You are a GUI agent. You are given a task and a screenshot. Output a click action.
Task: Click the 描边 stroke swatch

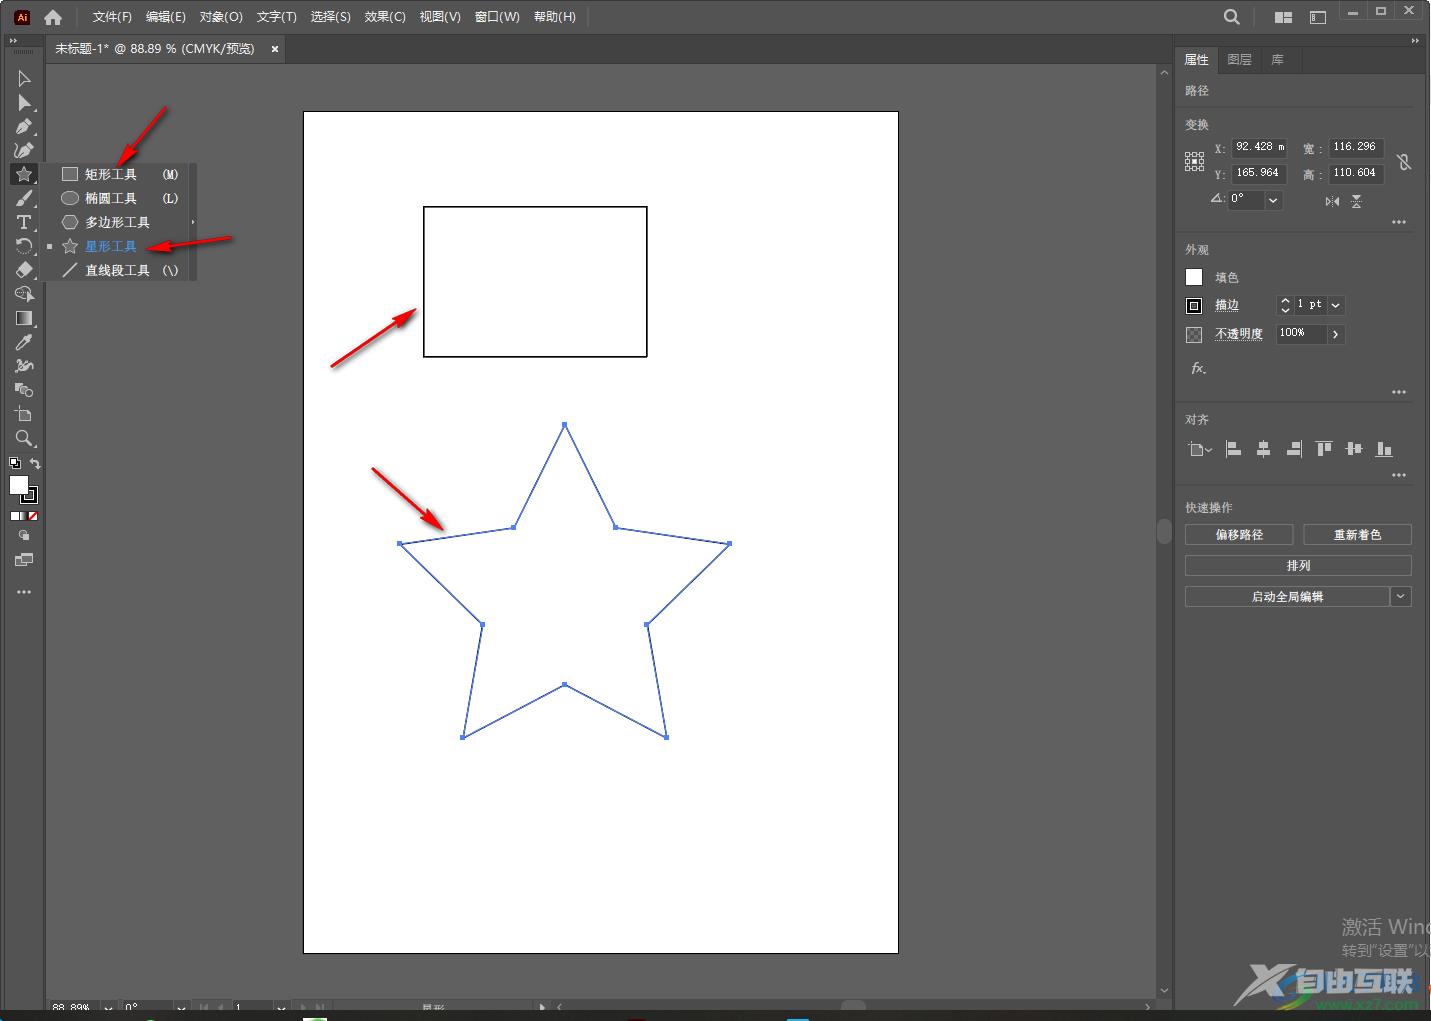click(x=1194, y=305)
